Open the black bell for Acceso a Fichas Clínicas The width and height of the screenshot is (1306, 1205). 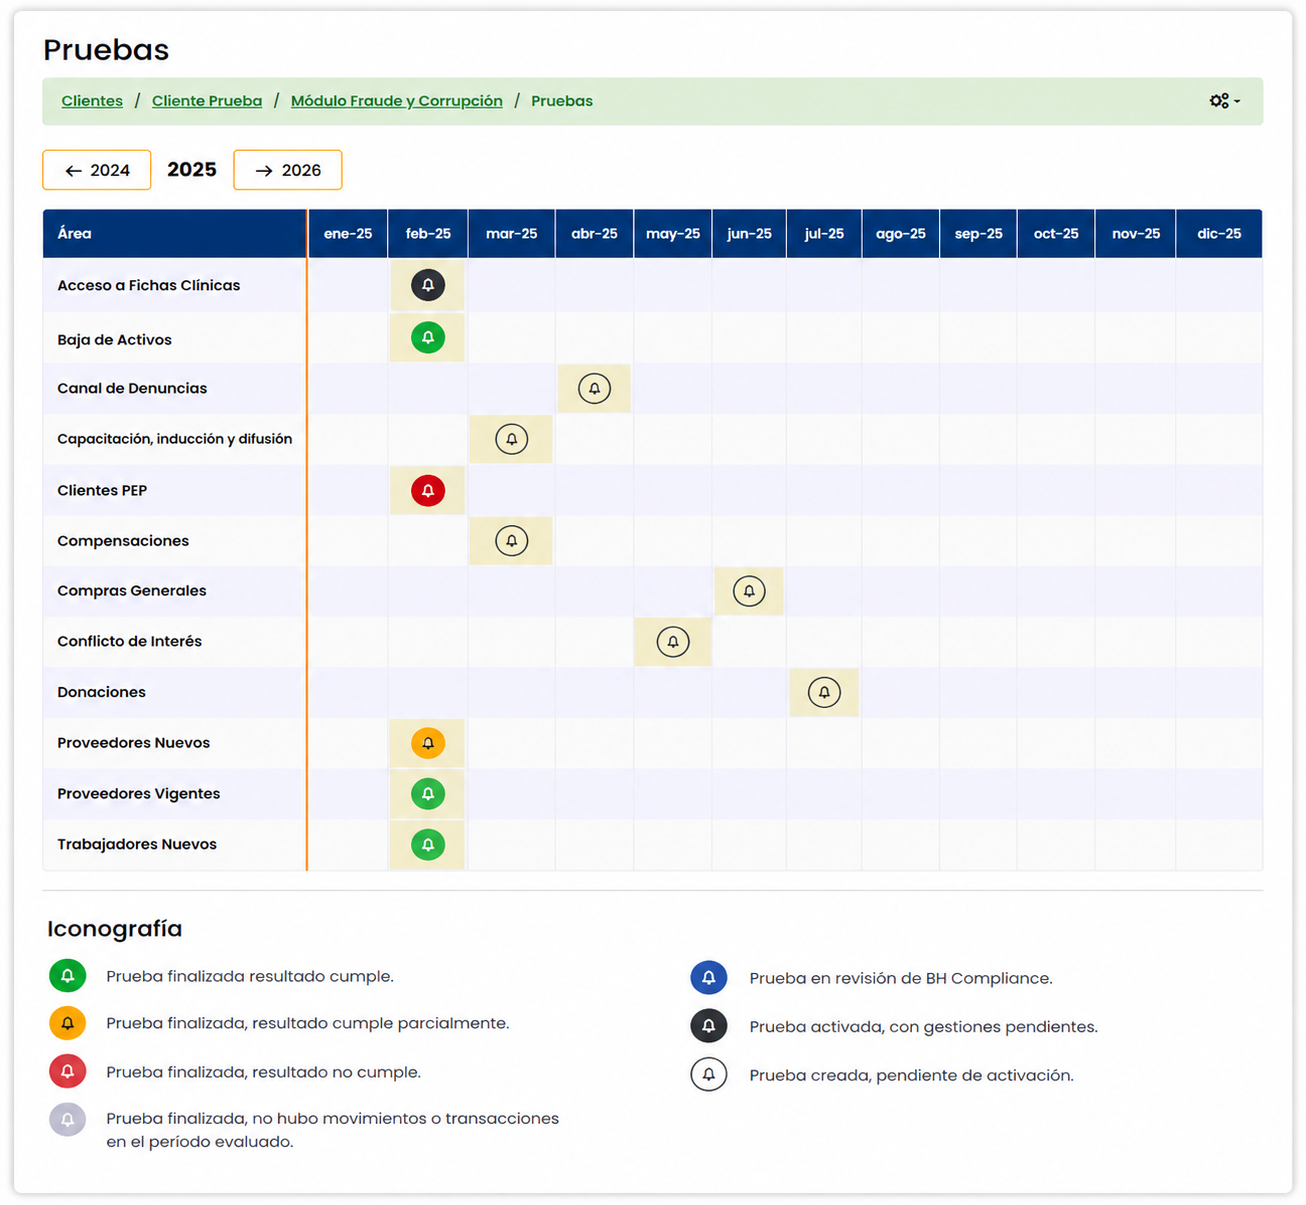coord(428,285)
